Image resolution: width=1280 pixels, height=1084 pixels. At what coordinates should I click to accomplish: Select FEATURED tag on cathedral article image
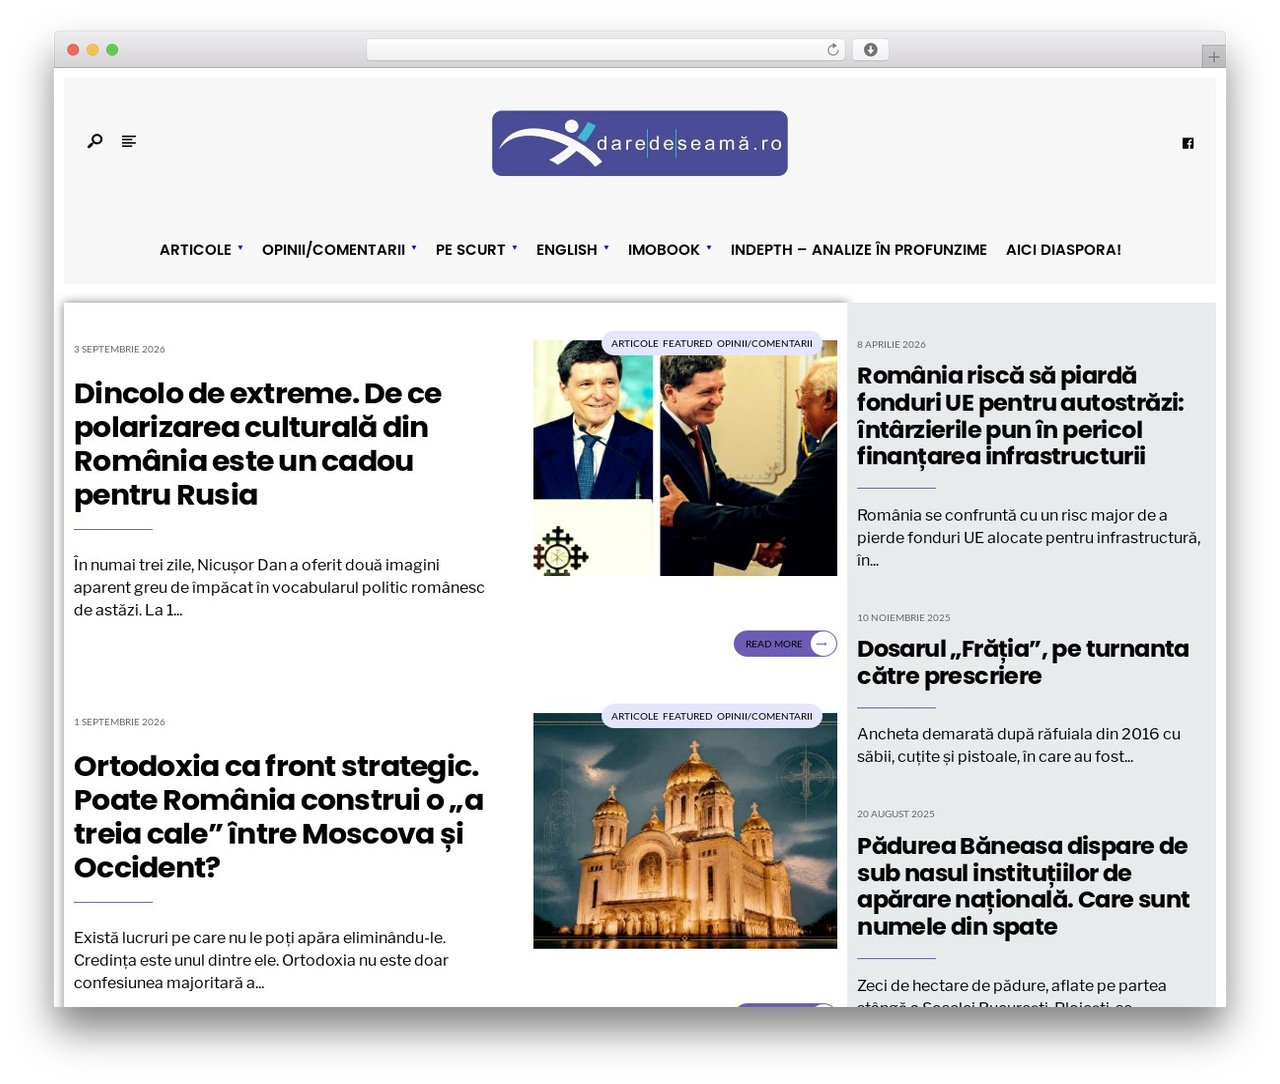tap(687, 717)
